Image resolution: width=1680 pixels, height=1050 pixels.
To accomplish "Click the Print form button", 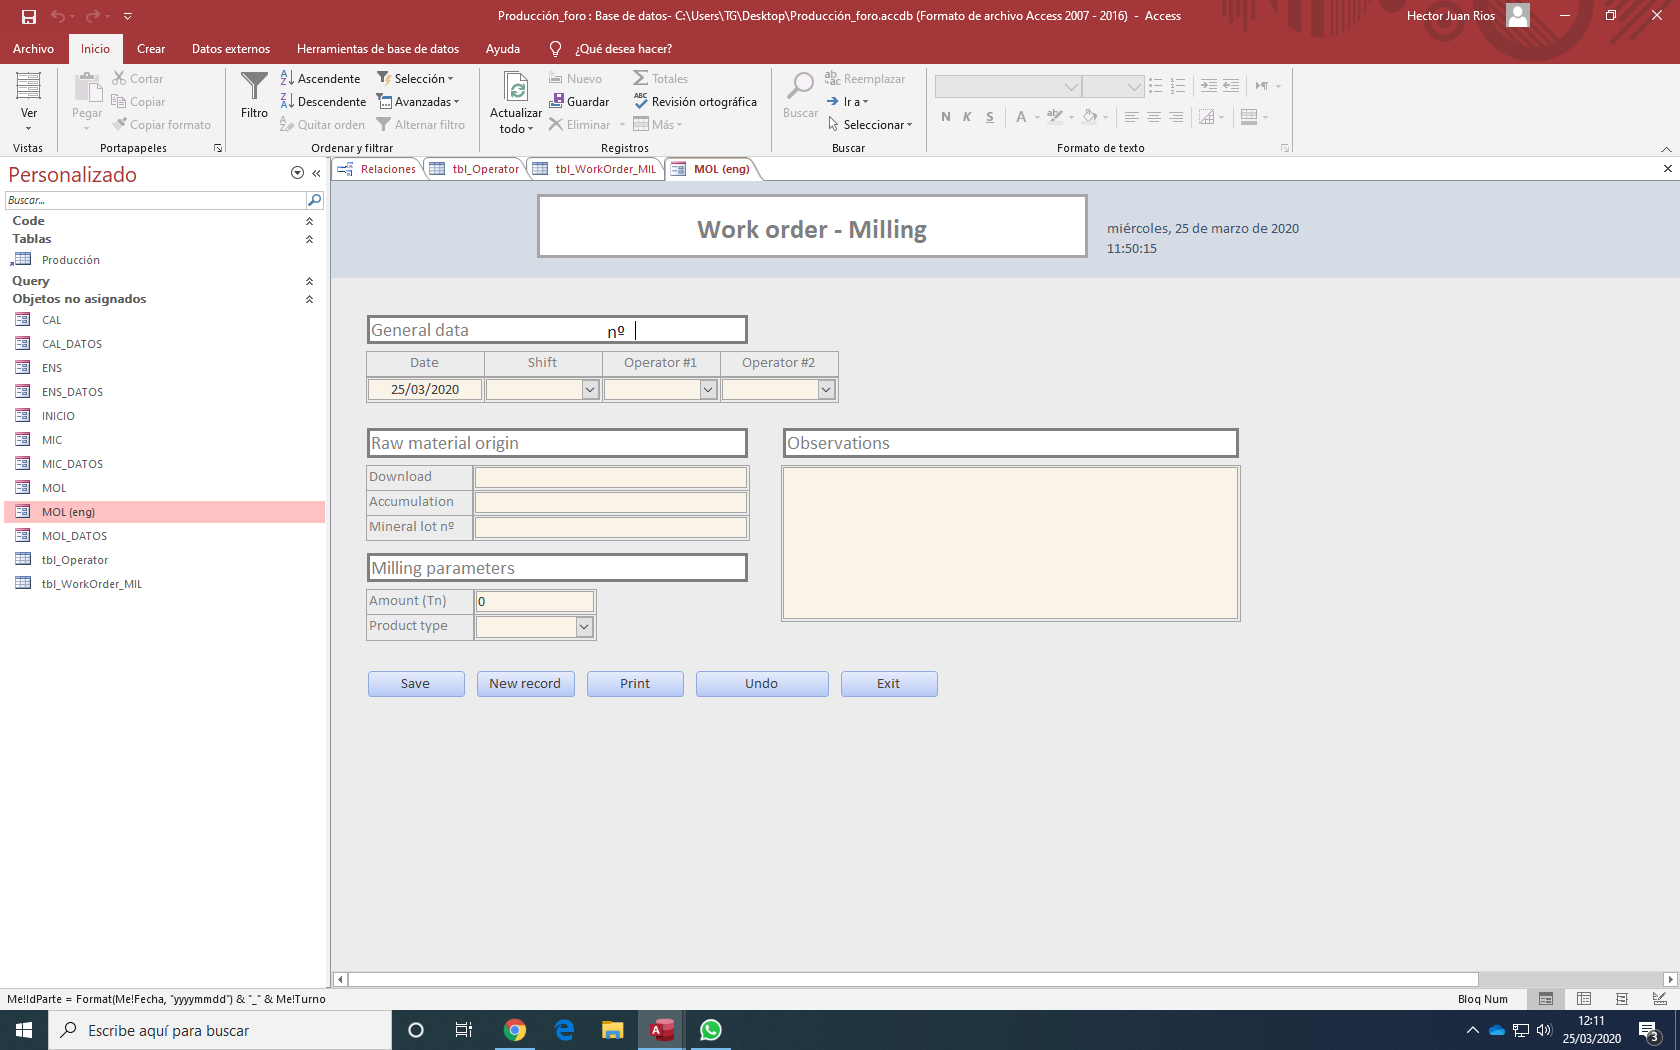I will click(x=635, y=684).
